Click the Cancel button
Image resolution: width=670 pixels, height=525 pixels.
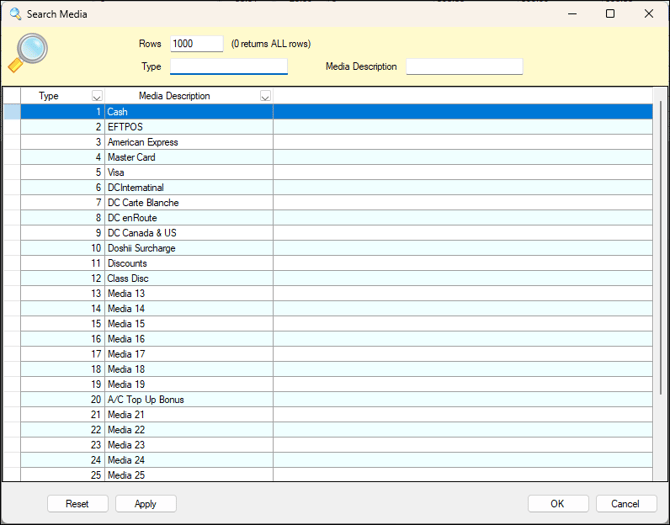pos(626,504)
